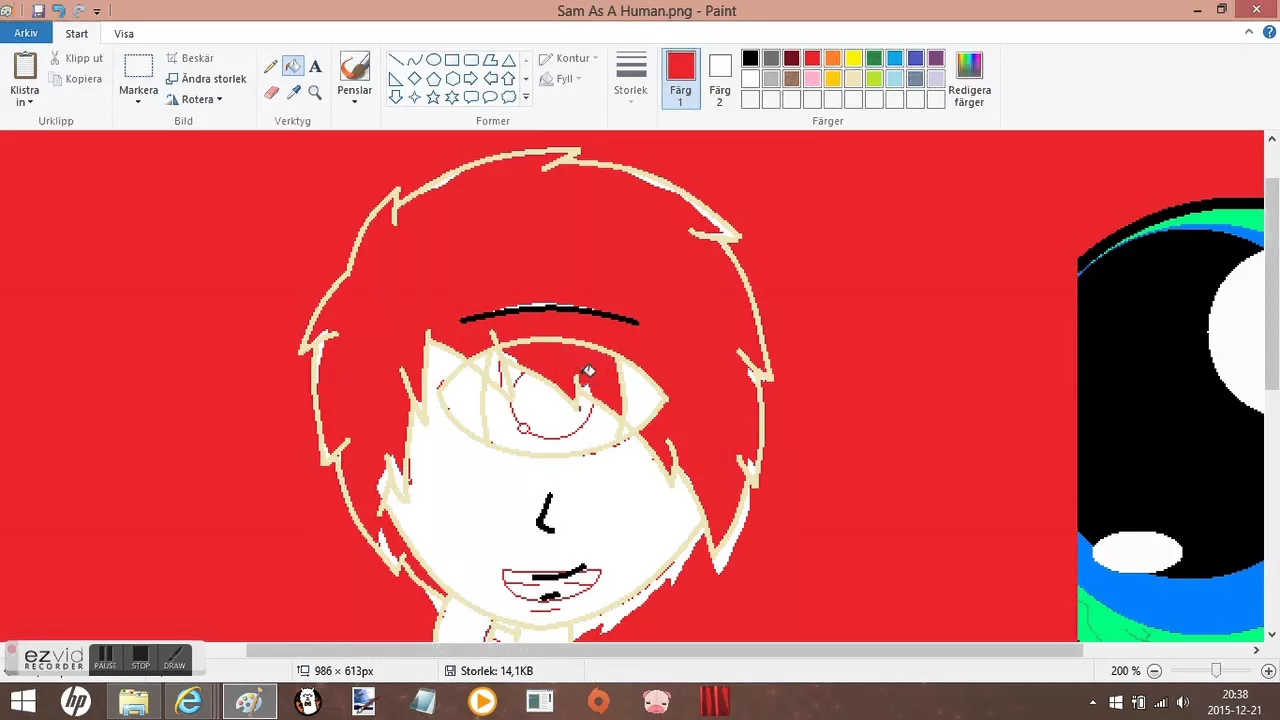Select the Text tool
Image resolution: width=1280 pixels, height=720 pixels.
(315, 66)
